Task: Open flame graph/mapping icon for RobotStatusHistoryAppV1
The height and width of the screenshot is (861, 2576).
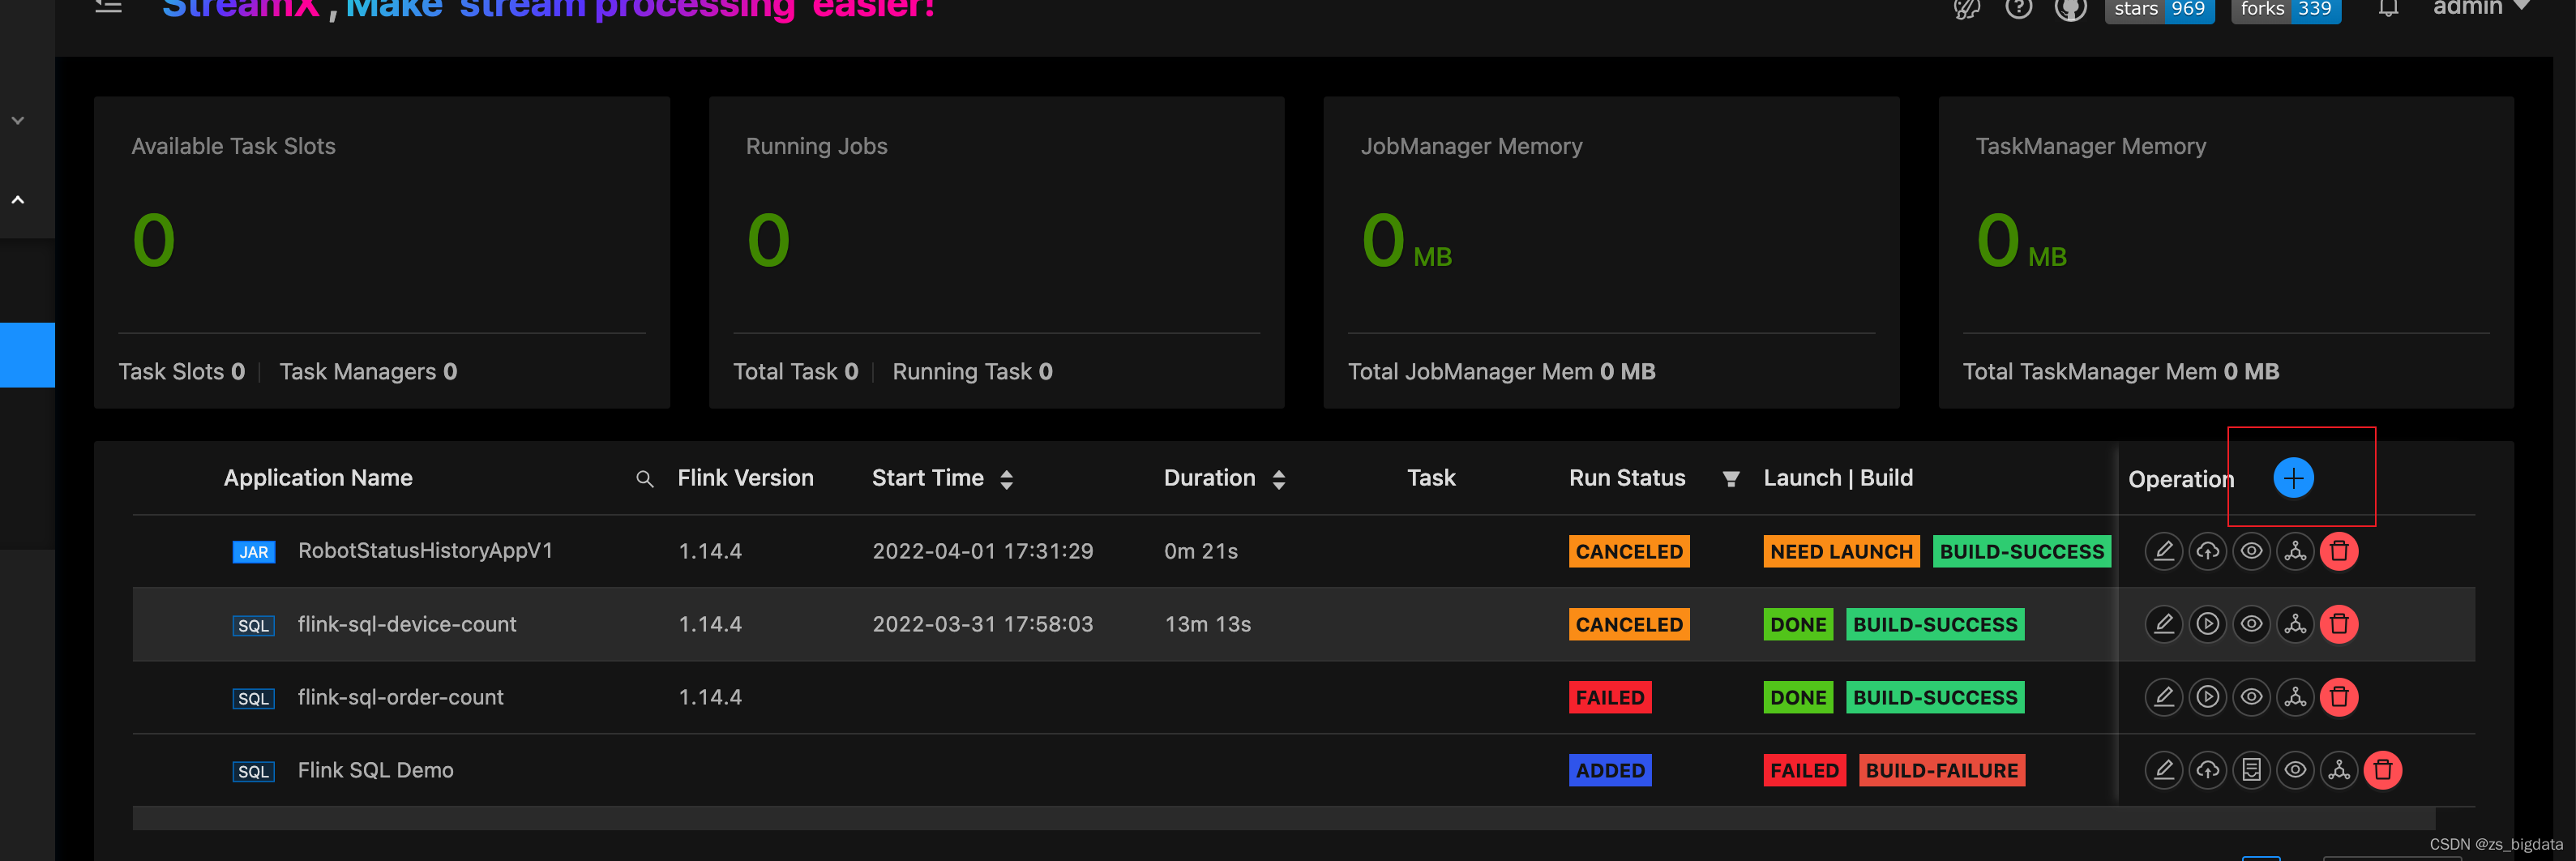Action: [2295, 551]
